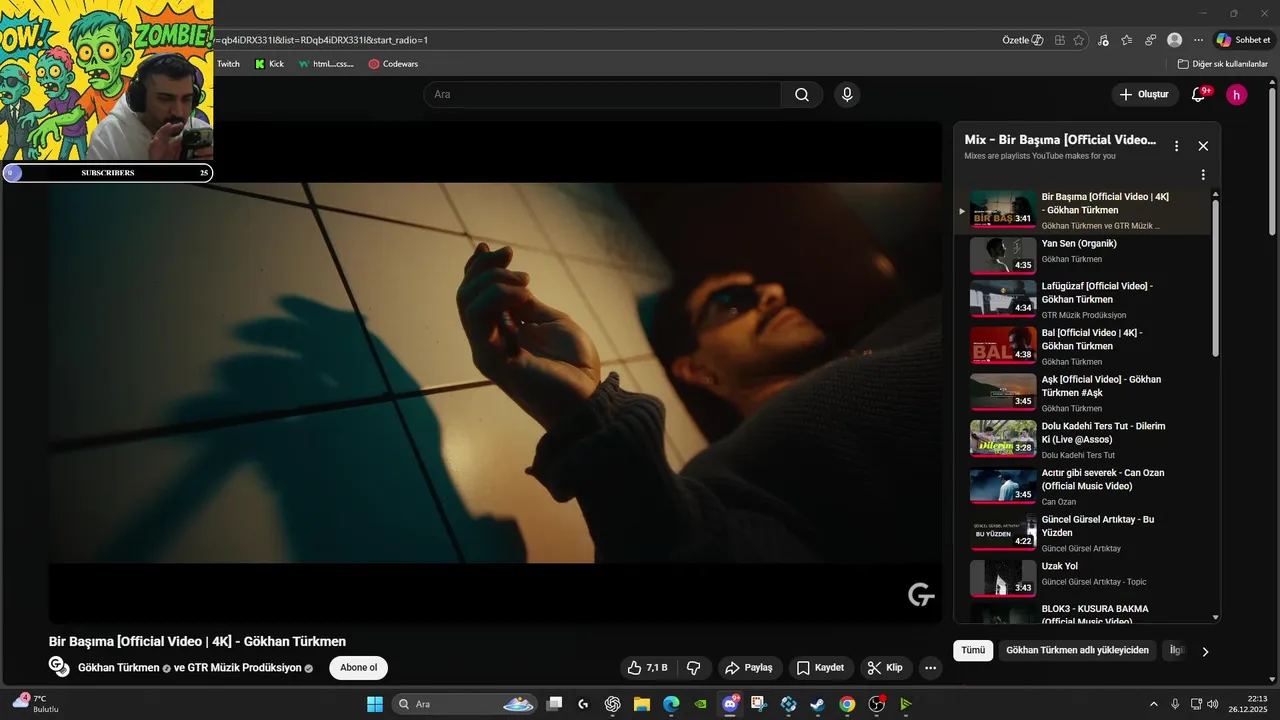Show more filter chips with right arrow
The width and height of the screenshot is (1280, 720).
[x=1205, y=651]
